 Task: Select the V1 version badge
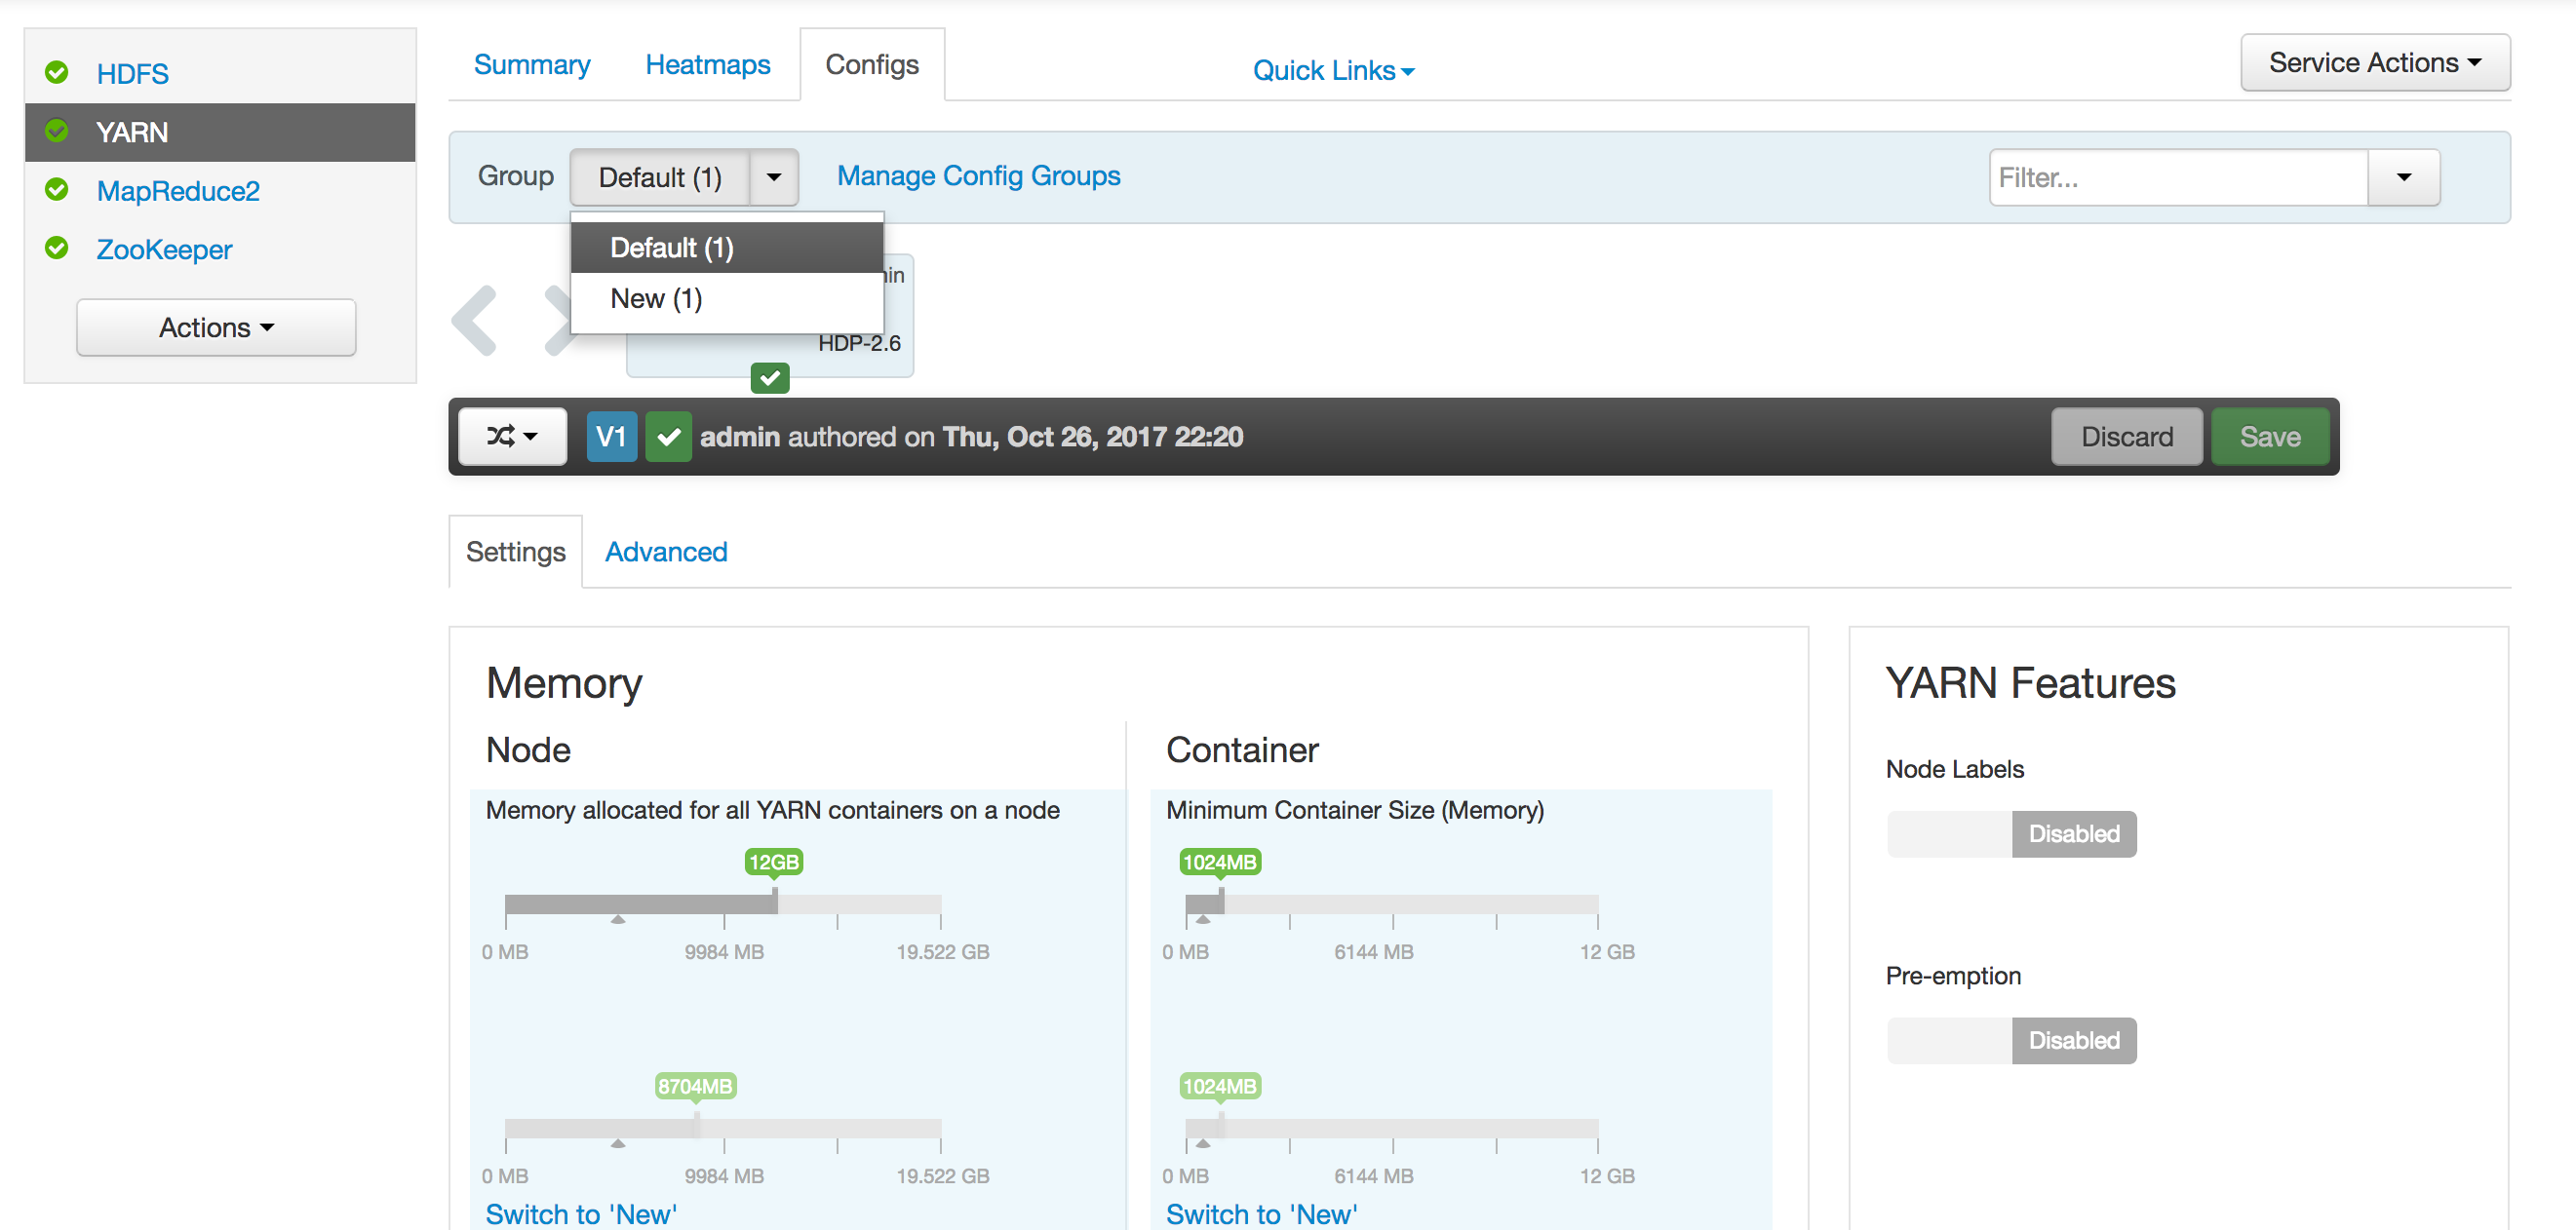(611, 436)
